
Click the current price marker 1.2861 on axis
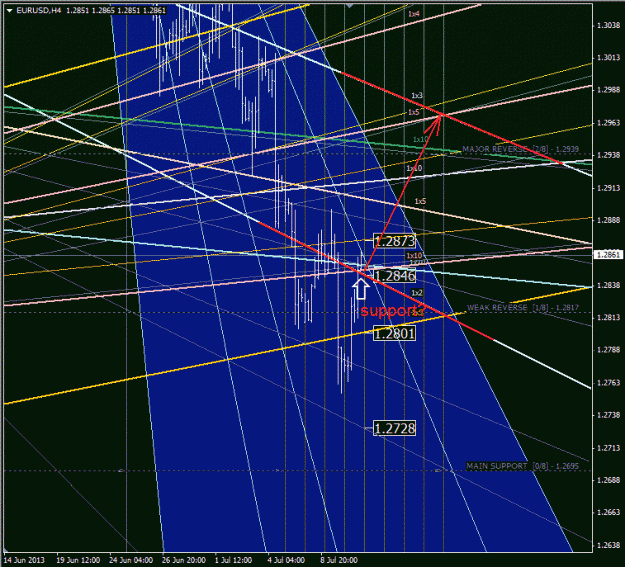tap(608, 254)
